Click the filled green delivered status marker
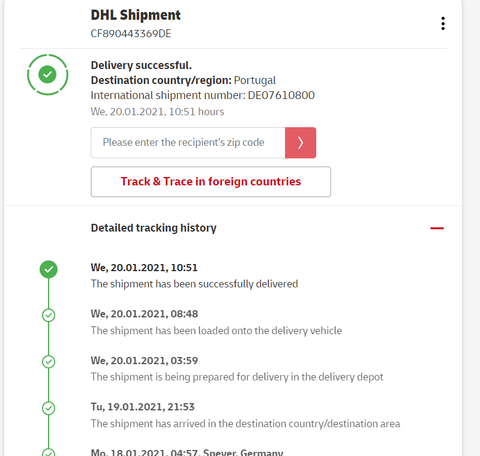The image size is (480, 456). pyautogui.click(x=49, y=269)
